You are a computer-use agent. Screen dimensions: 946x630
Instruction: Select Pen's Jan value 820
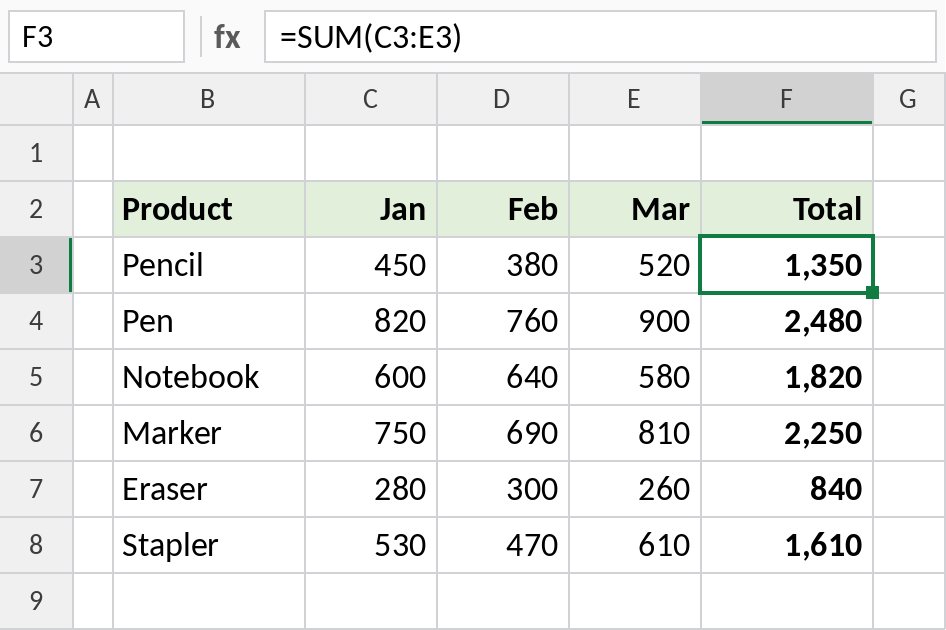[371, 321]
